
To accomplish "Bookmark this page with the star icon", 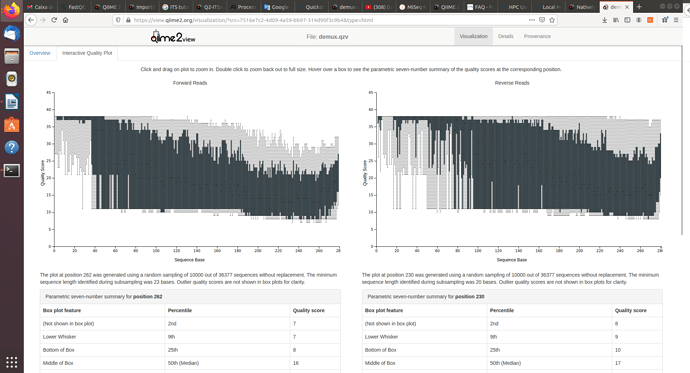I will [x=552, y=20].
